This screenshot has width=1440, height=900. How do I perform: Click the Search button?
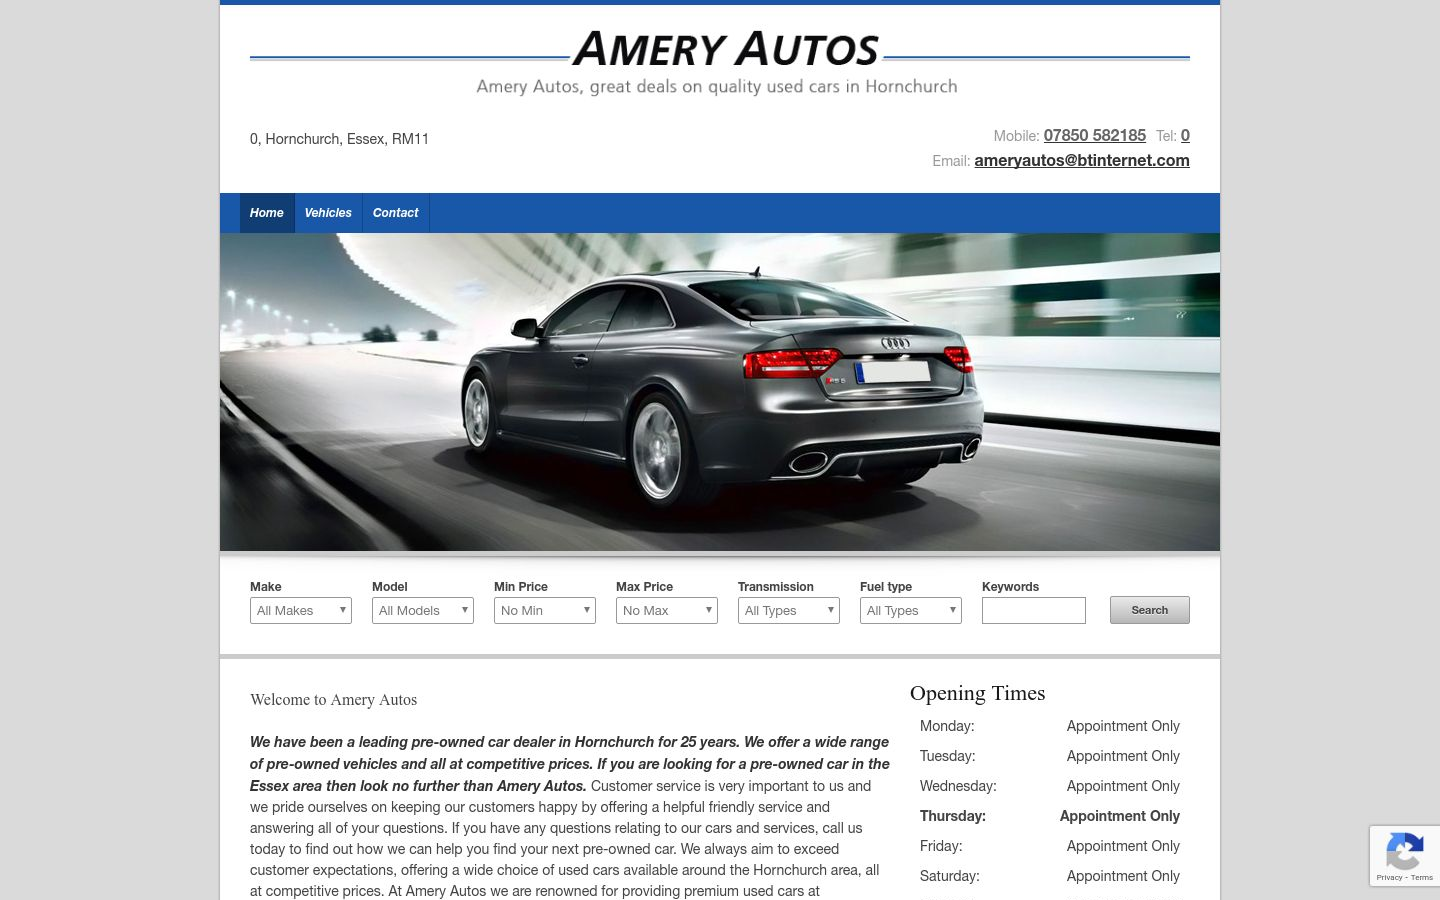[x=1150, y=610]
